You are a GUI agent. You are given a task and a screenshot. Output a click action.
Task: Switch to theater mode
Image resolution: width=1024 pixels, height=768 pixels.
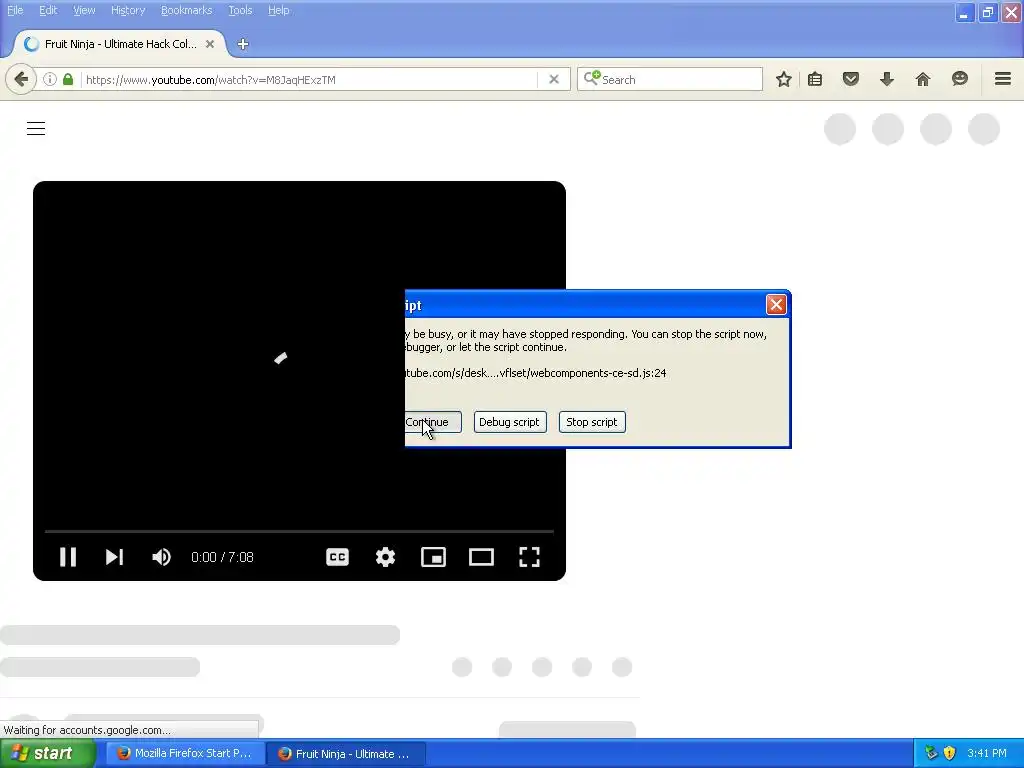pyautogui.click(x=481, y=557)
